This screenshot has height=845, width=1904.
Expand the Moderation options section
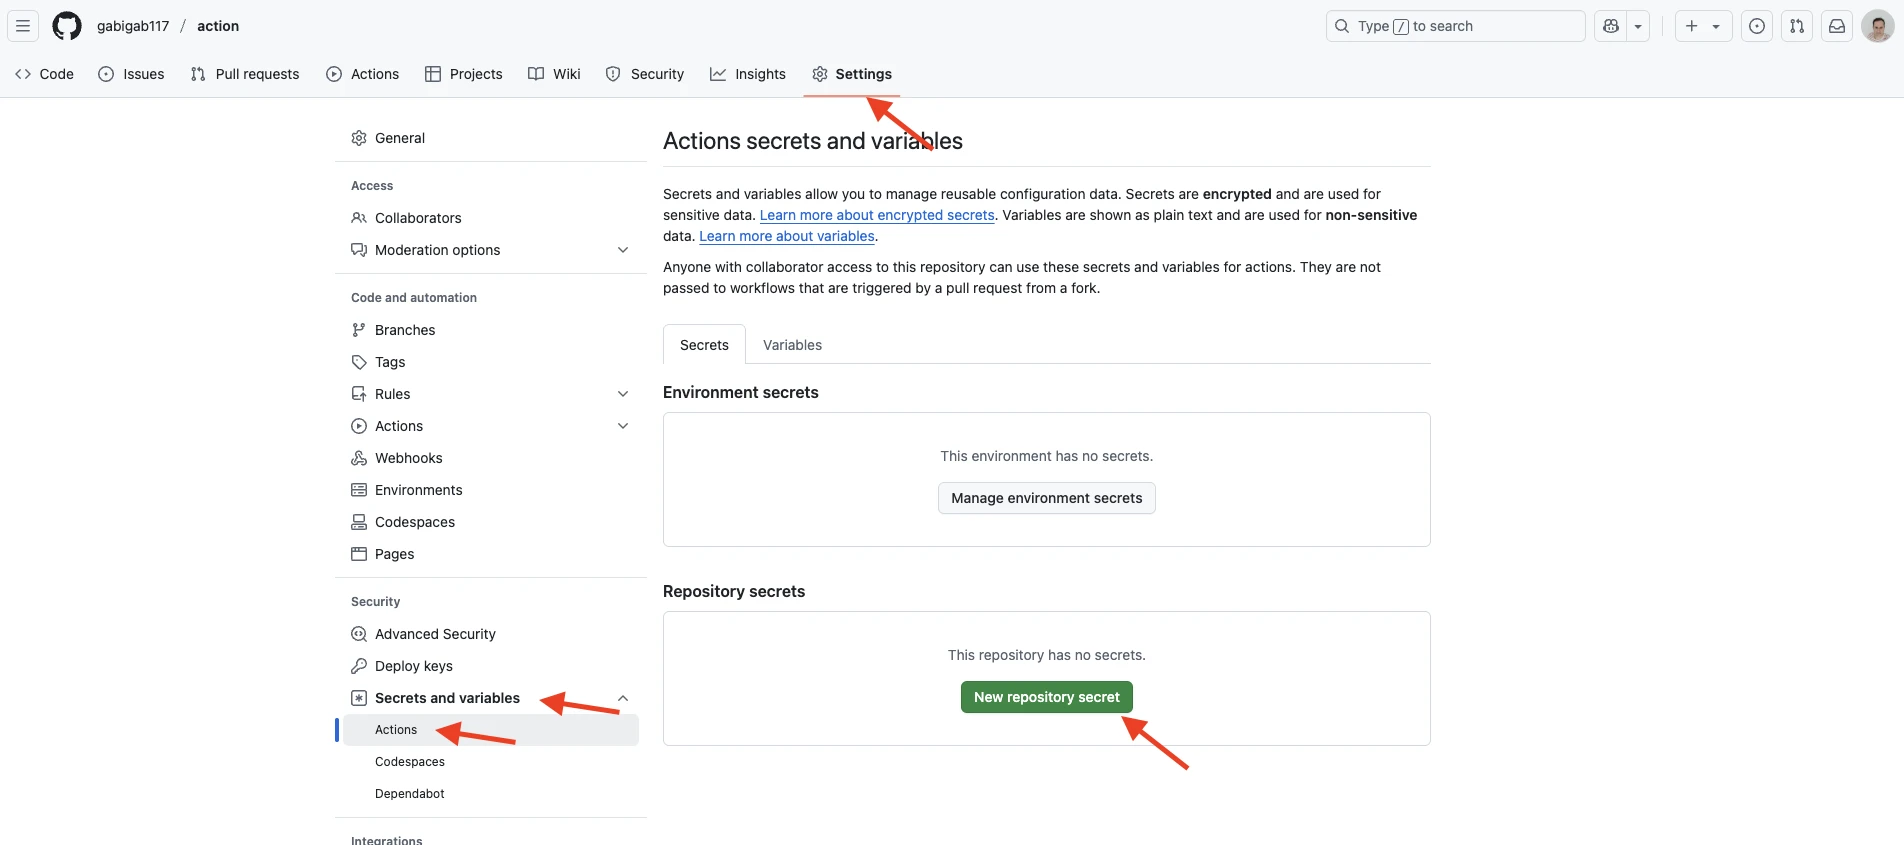[x=623, y=250]
